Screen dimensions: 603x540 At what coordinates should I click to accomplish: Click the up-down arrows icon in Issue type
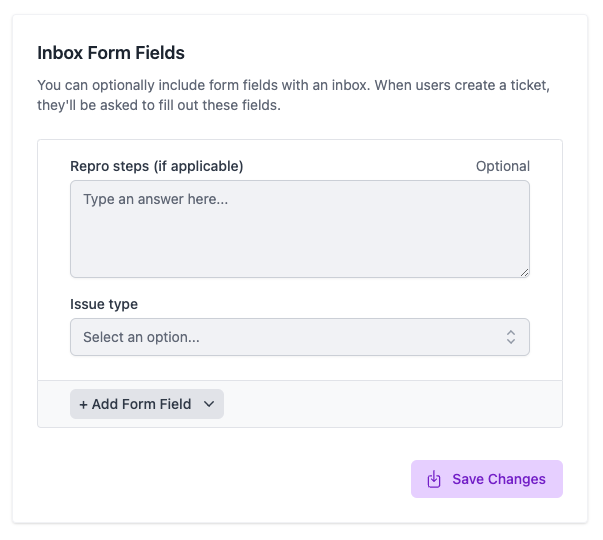pos(511,337)
